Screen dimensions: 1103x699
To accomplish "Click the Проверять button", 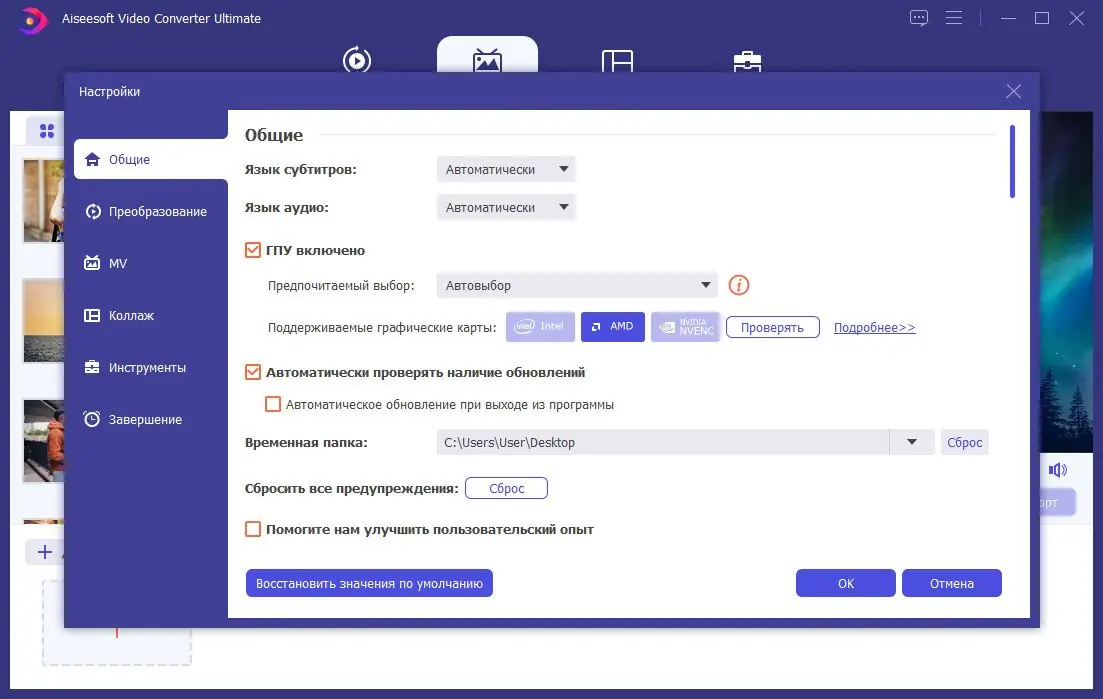I will point(772,328).
